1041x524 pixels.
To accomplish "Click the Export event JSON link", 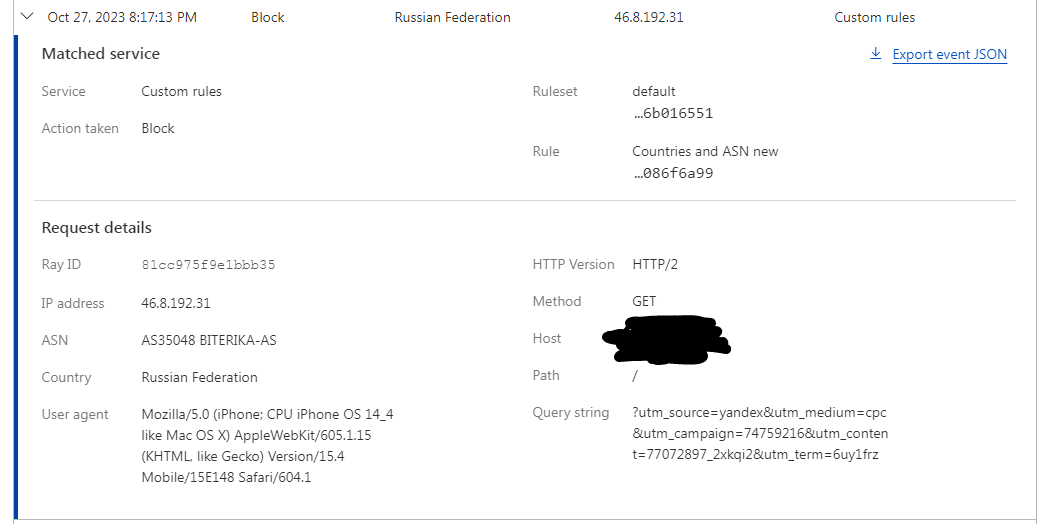I will pyautogui.click(x=949, y=54).
